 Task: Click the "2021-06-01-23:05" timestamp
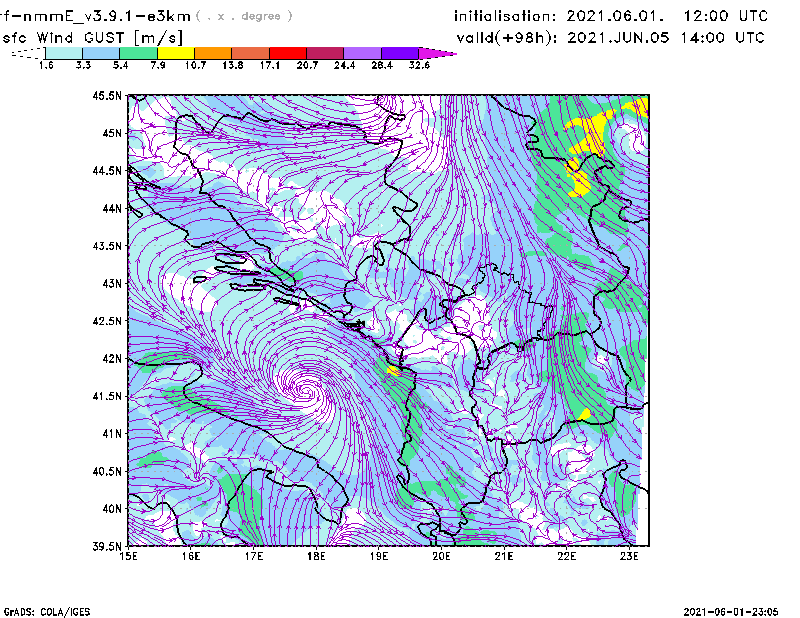[x=731, y=612]
